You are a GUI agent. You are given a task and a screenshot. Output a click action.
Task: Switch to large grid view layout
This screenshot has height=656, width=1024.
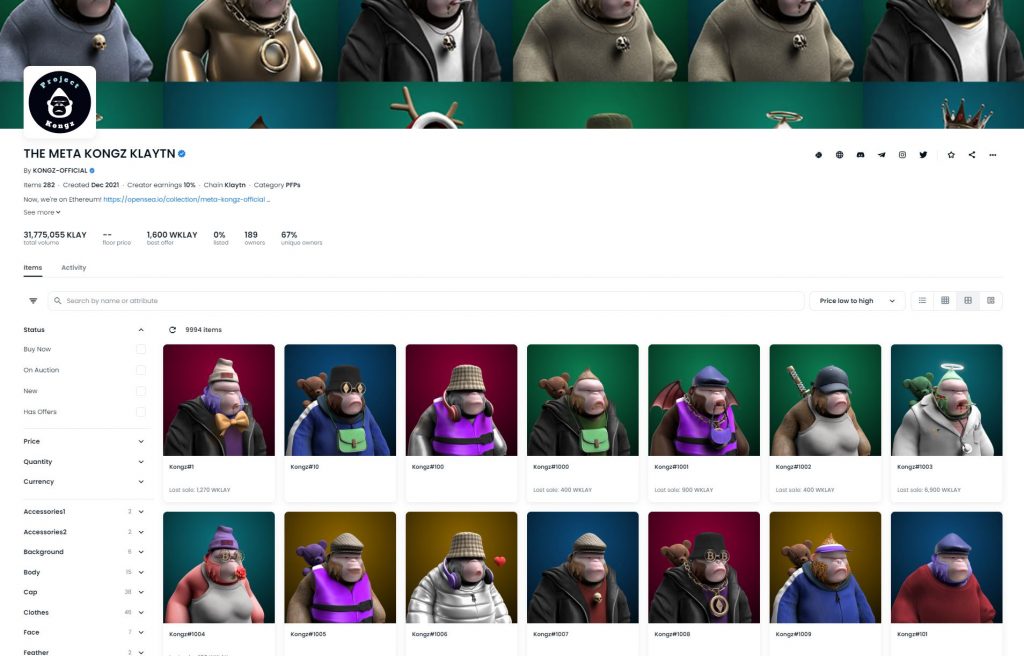pos(968,301)
